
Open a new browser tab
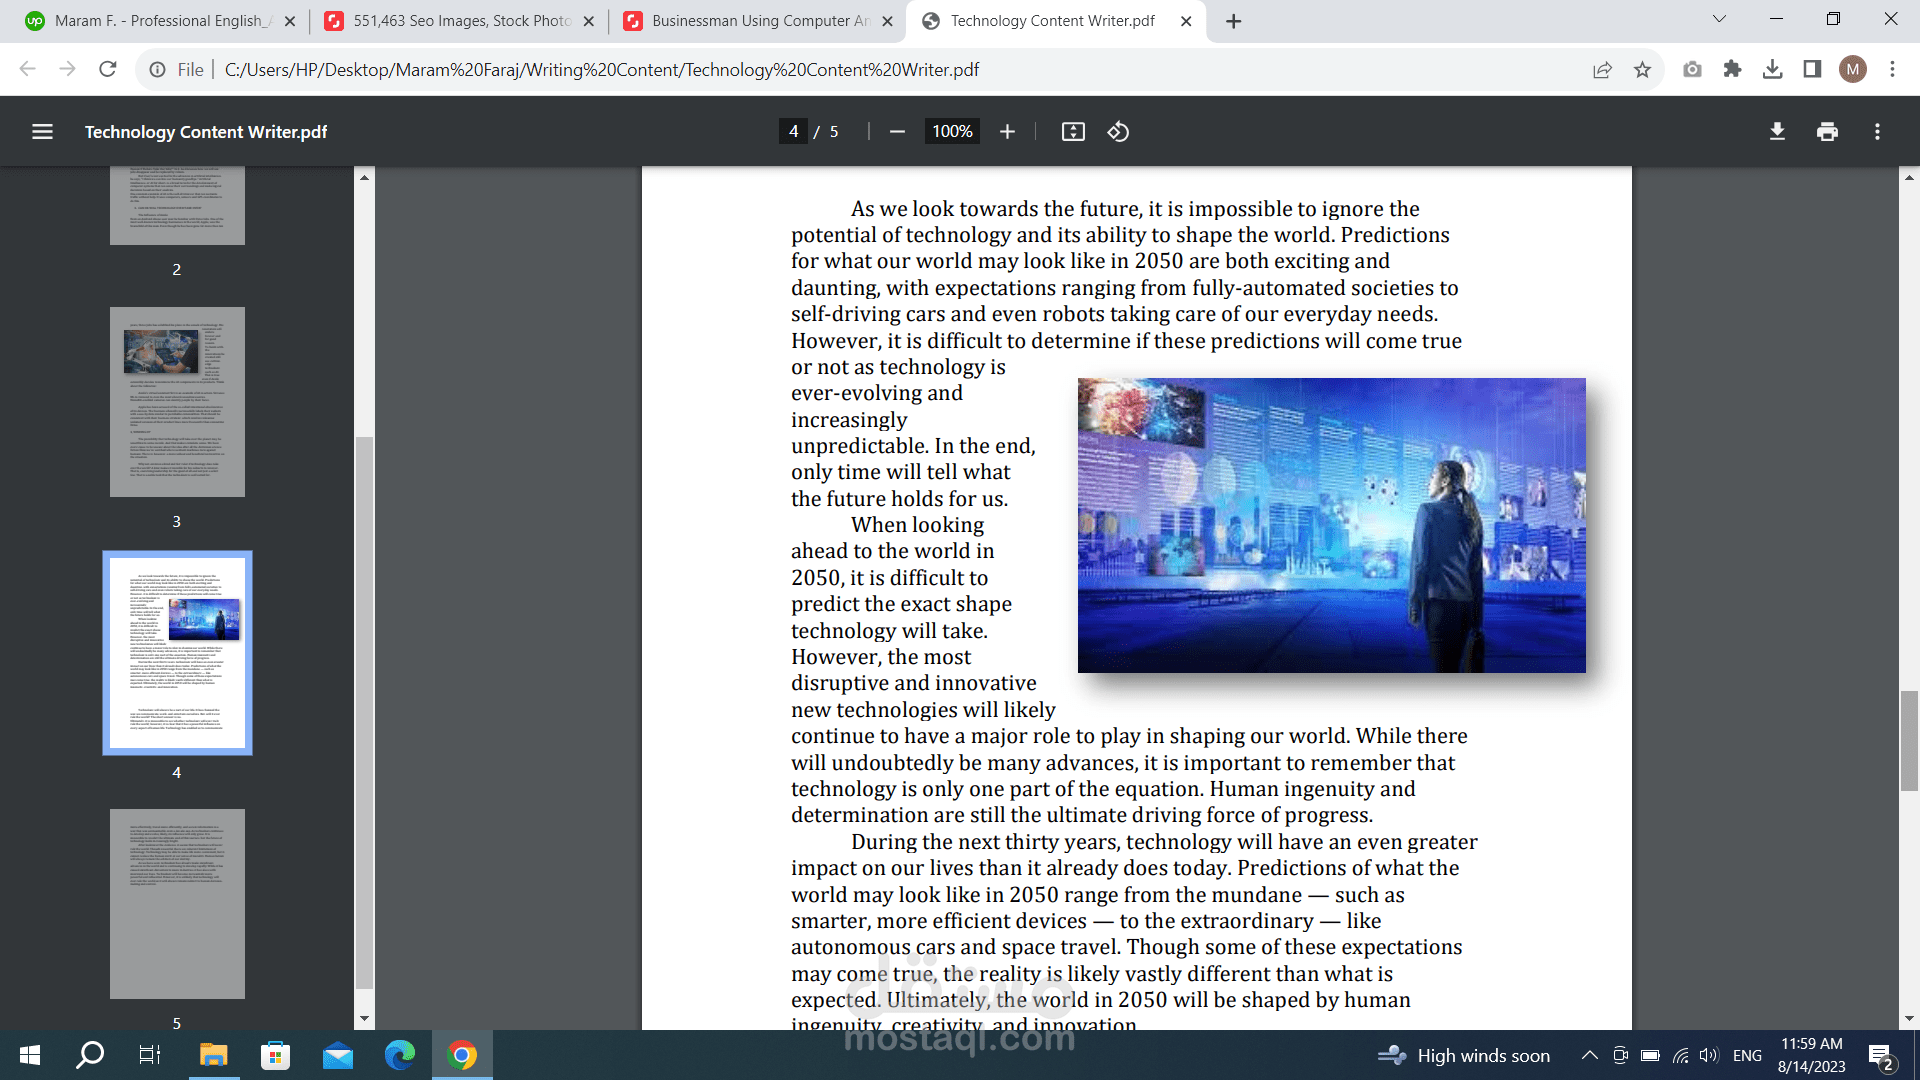[x=1234, y=21]
